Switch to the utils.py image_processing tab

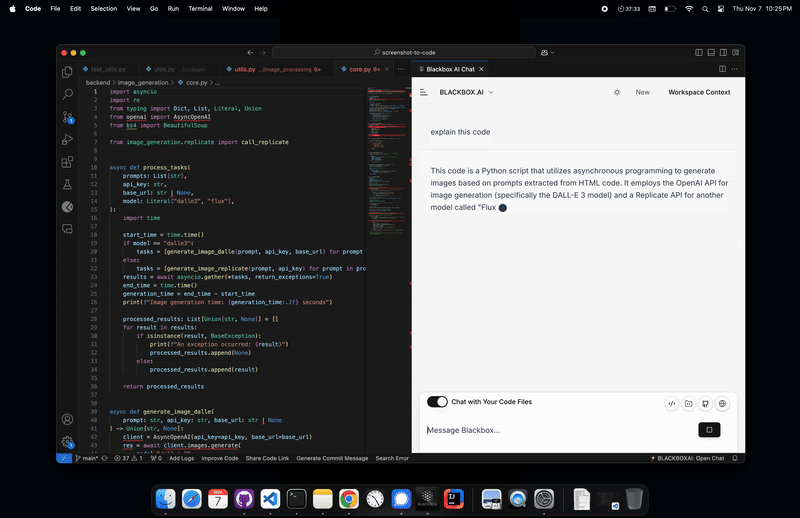(277, 69)
